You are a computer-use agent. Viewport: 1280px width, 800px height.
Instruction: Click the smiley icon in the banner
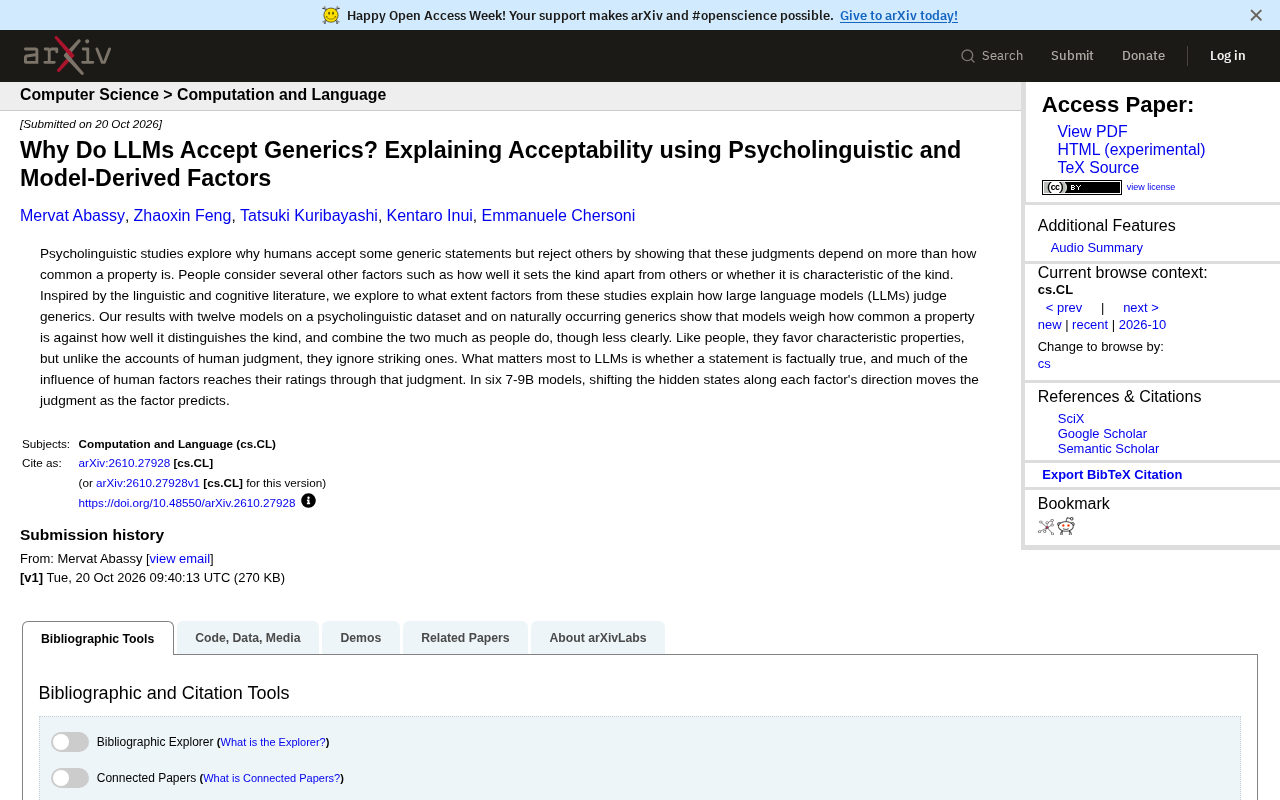pyautogui.click(x=331, y=15)
